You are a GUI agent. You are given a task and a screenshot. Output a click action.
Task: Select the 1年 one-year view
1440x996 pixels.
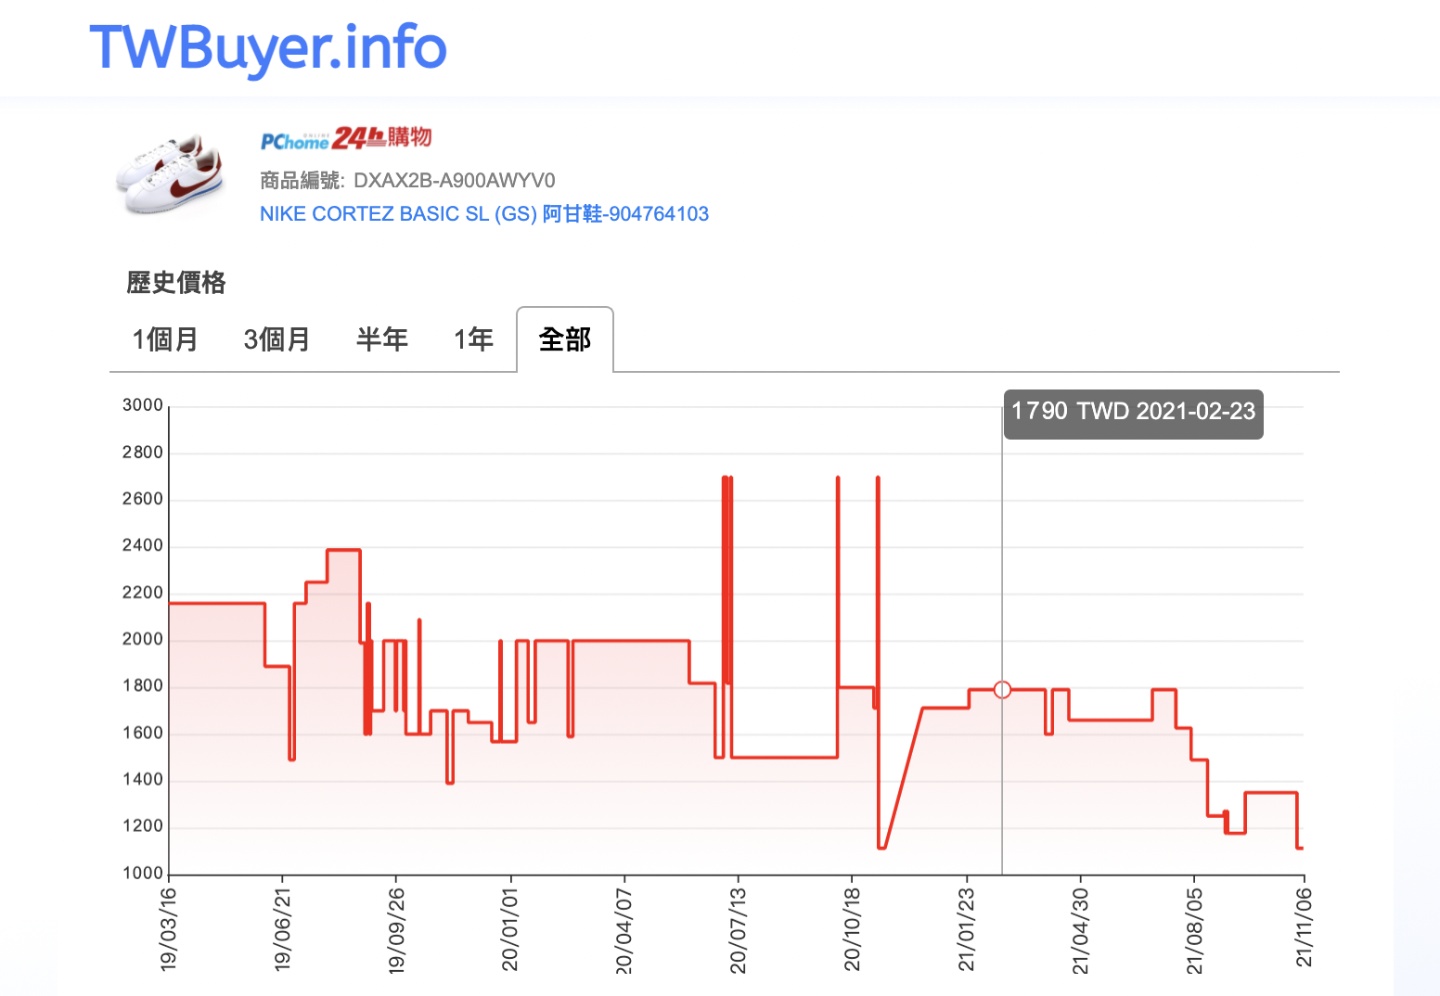(x=472, y=339)
